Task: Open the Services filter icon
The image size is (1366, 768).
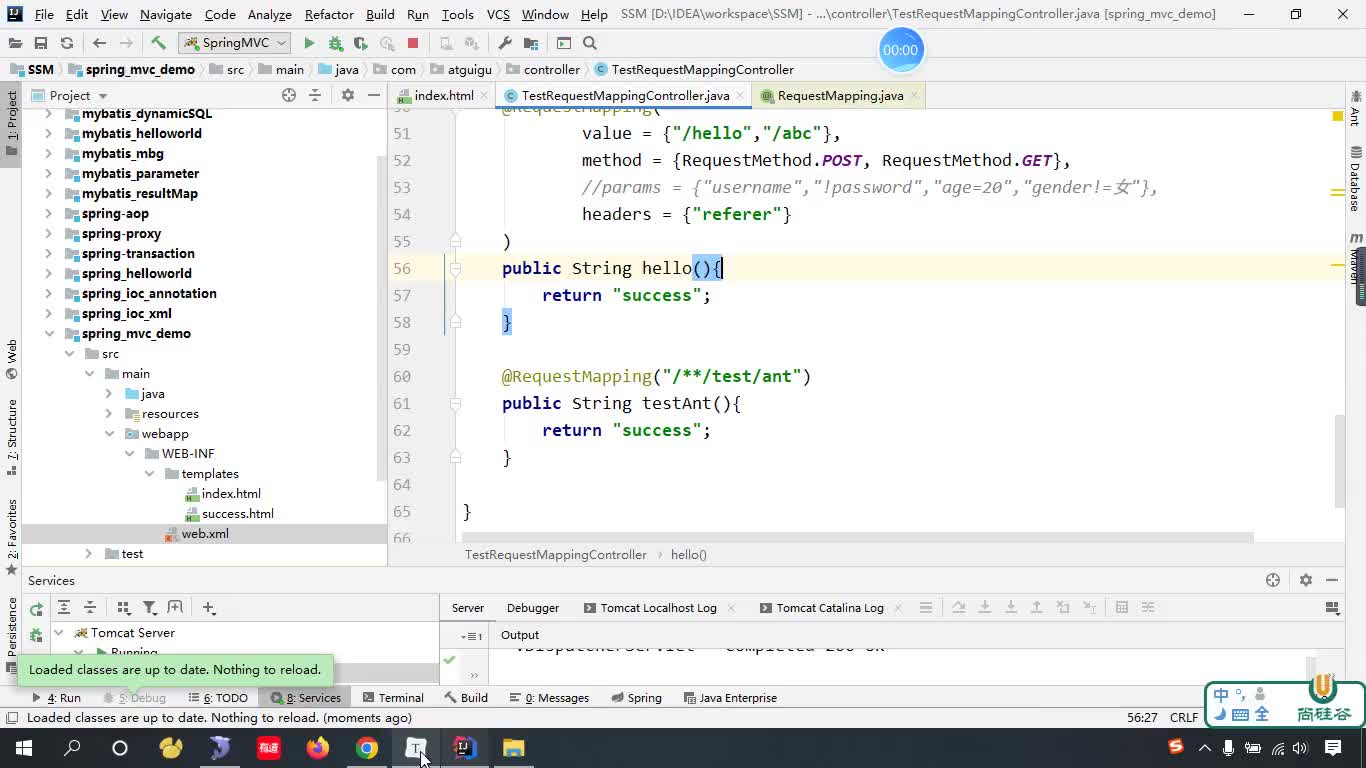Action: click(149, 607)
